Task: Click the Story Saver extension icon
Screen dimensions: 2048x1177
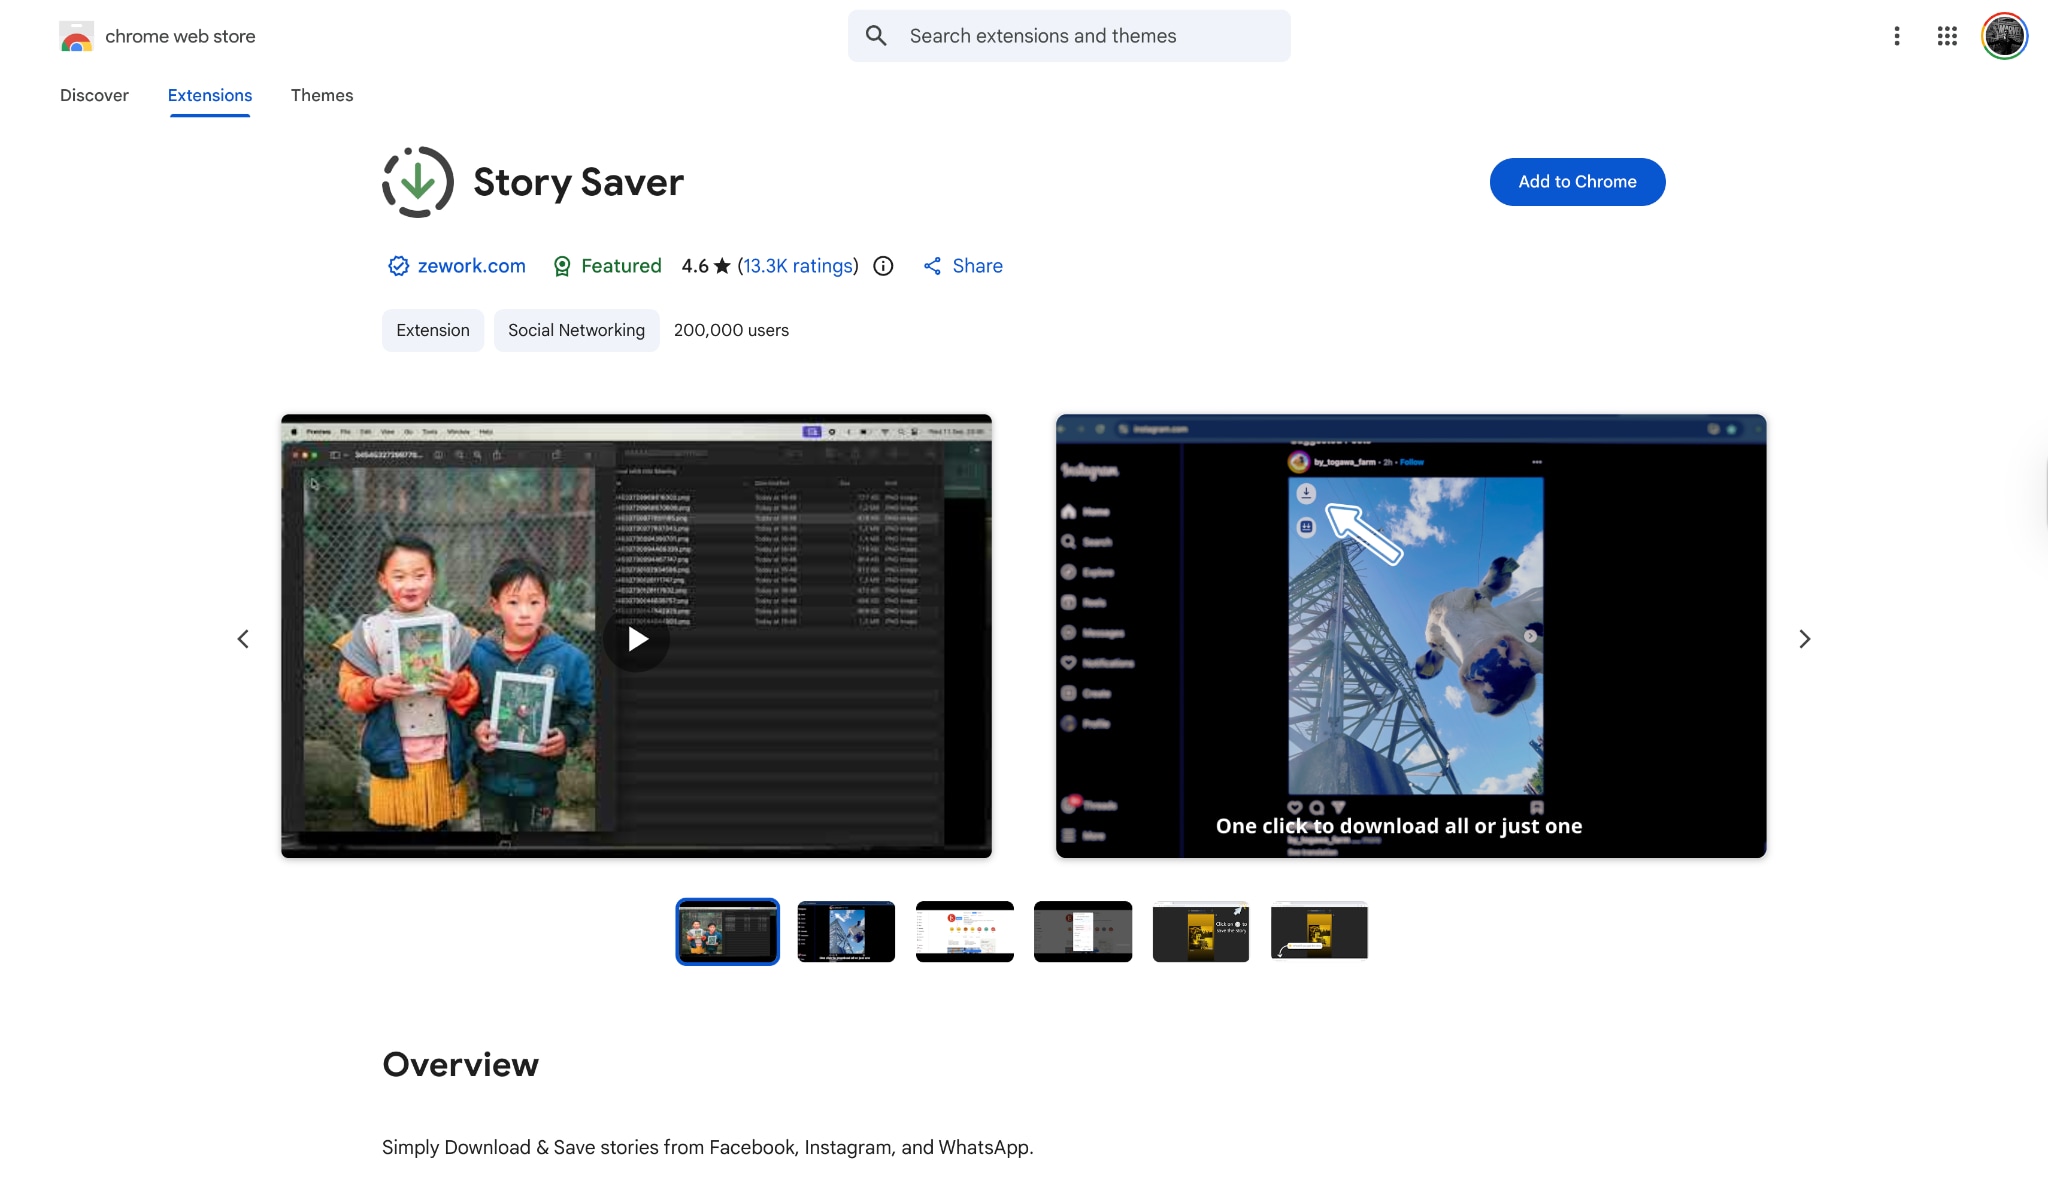Action: [x=416, y=182]
